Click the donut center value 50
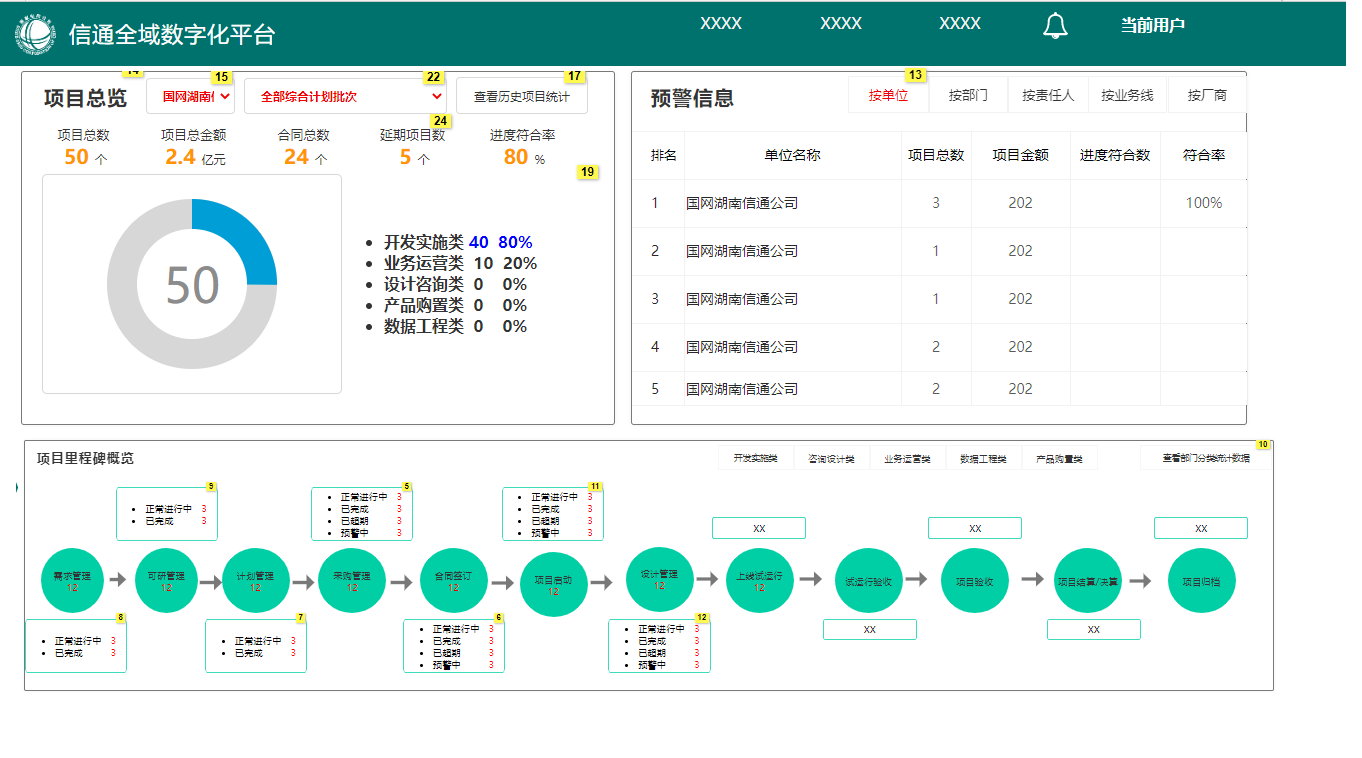This screenshot has height=758, width=1362. pyautogui.click(x=192, y=285)
